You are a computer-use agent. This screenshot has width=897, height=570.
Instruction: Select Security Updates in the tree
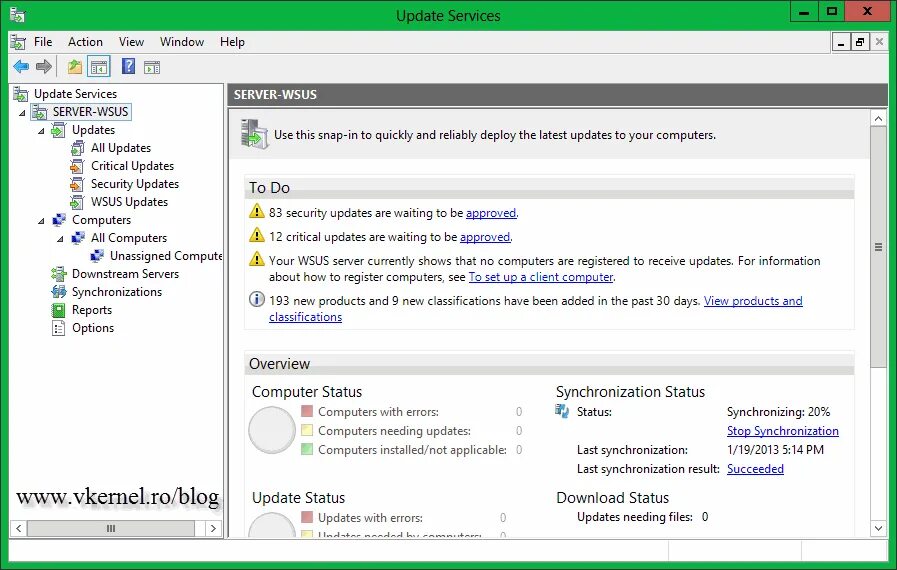point(135,184)
